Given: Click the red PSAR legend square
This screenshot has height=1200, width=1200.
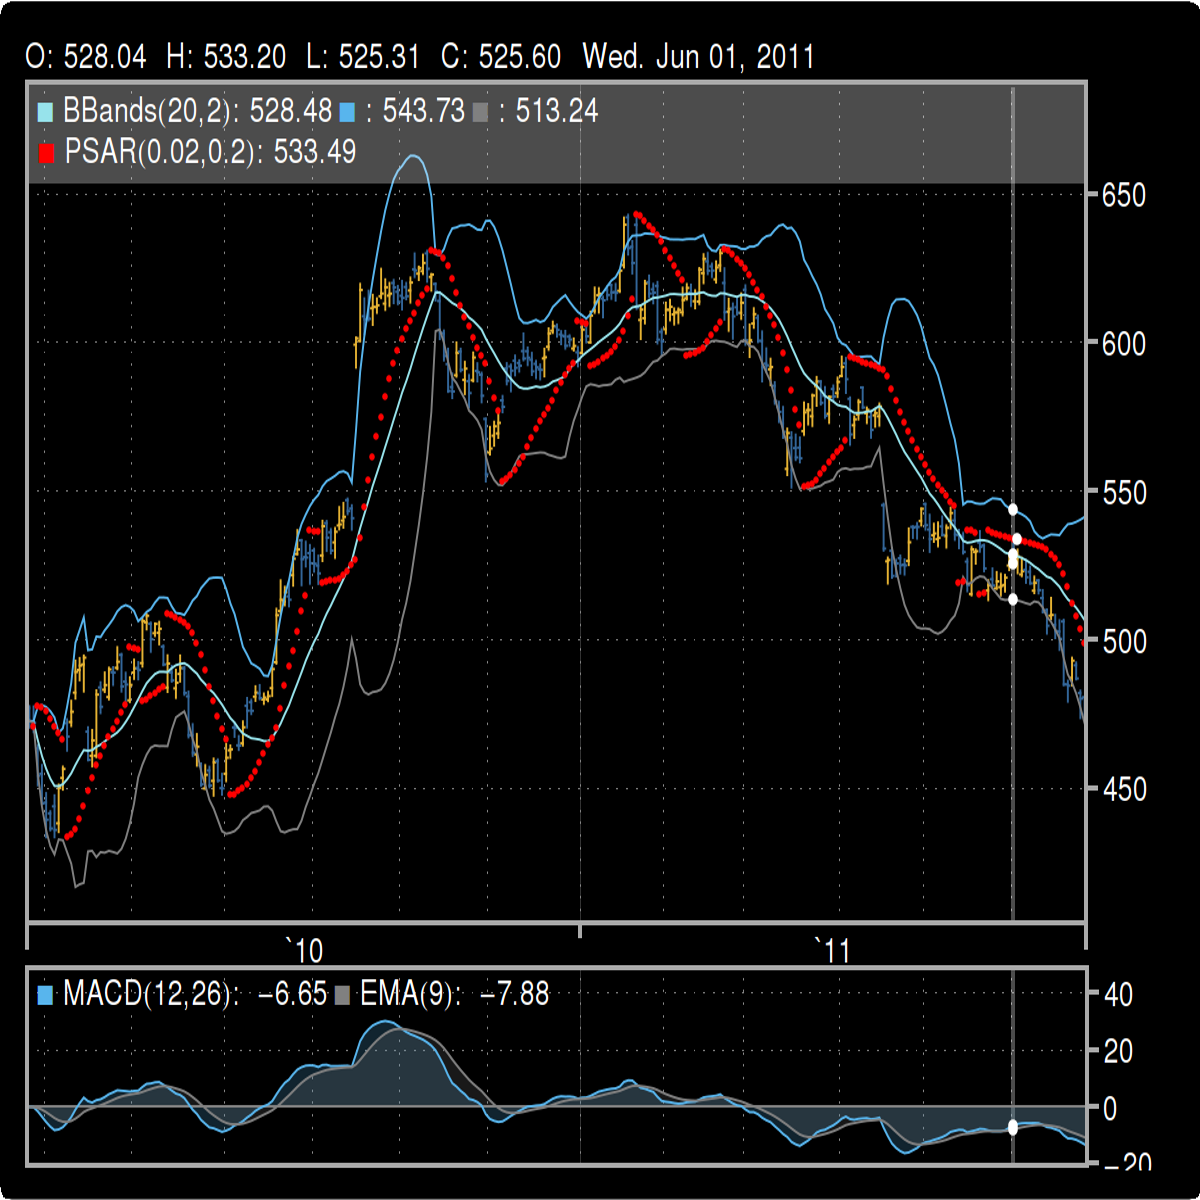Looking at the screenshot, I should point(46,153).
